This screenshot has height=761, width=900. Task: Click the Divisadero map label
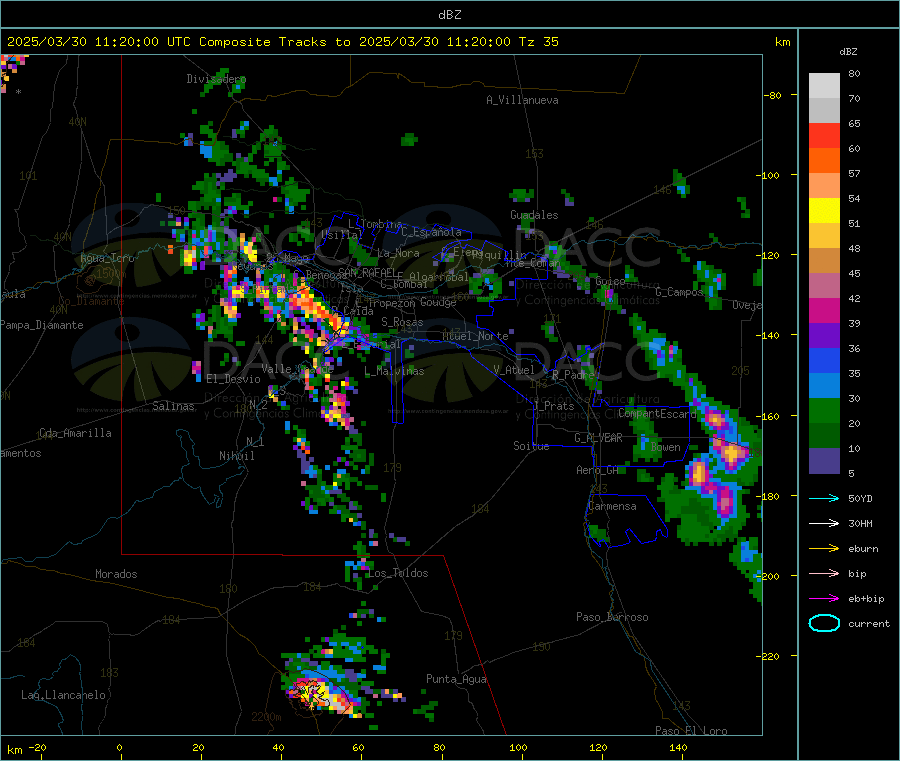click(216, 79)
